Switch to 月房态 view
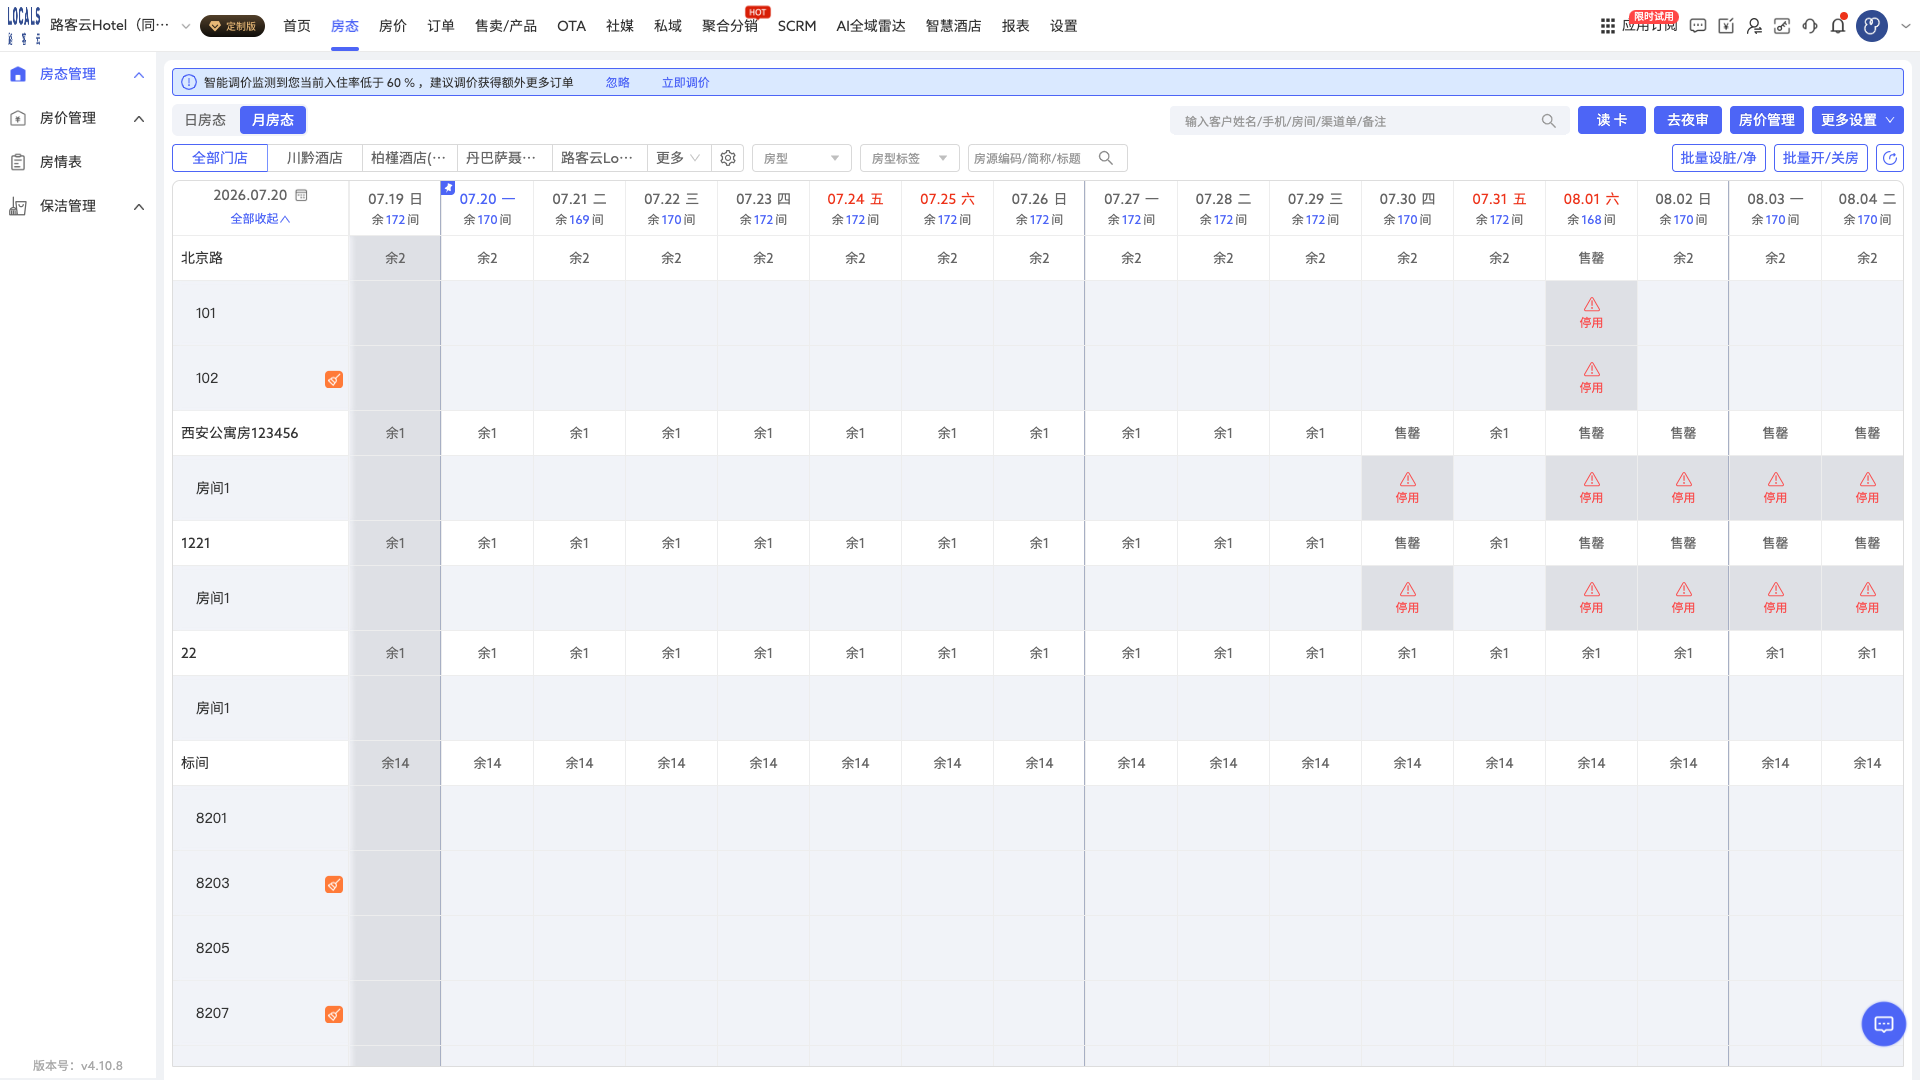Image resolution: width=1920 pixels, height=1080 pixels. click(273, 120)
